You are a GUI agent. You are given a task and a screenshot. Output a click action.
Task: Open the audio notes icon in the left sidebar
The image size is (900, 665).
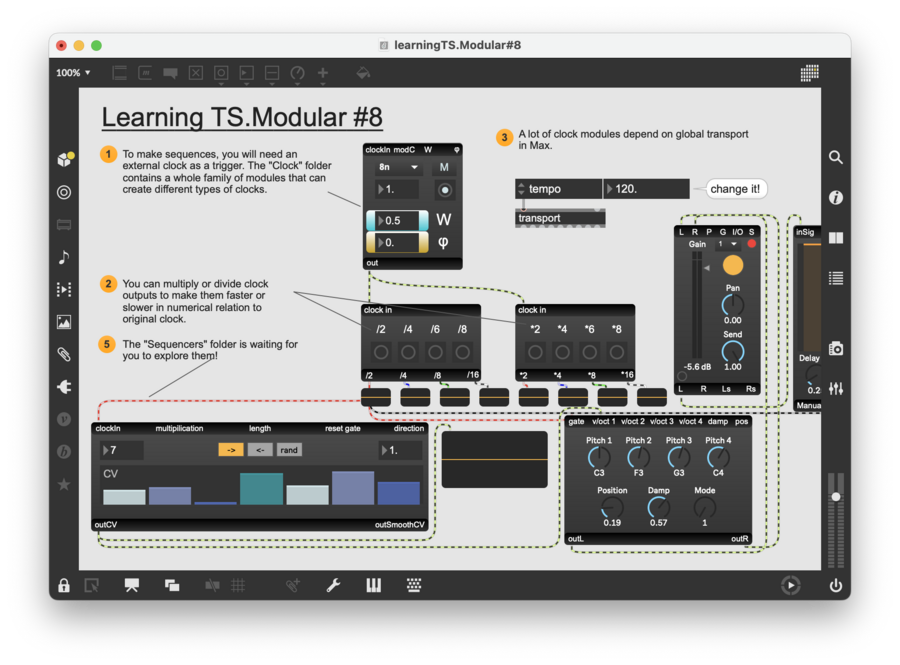pos(64,257)
